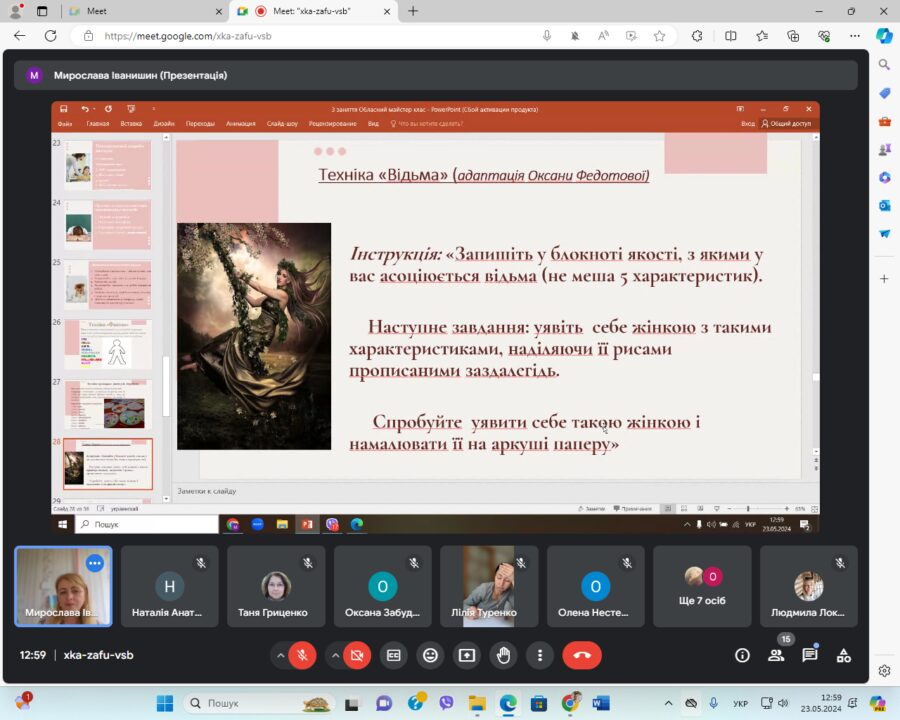Open the Windows Start menu
This screenshot has height=720, width=900.
[x=165, y=703]
